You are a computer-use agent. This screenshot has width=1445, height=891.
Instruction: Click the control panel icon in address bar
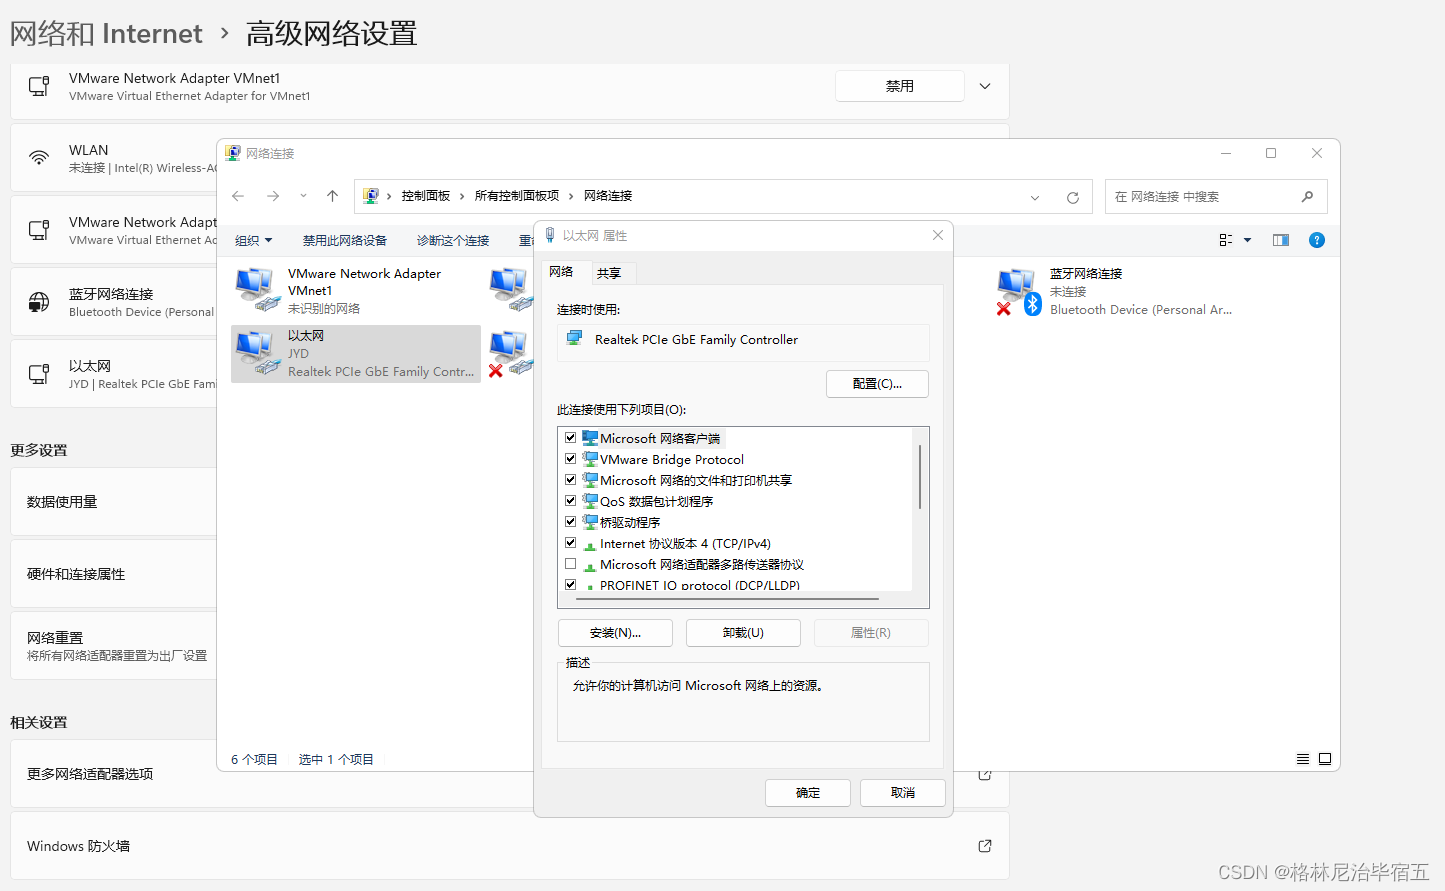[x=371, y=196]
